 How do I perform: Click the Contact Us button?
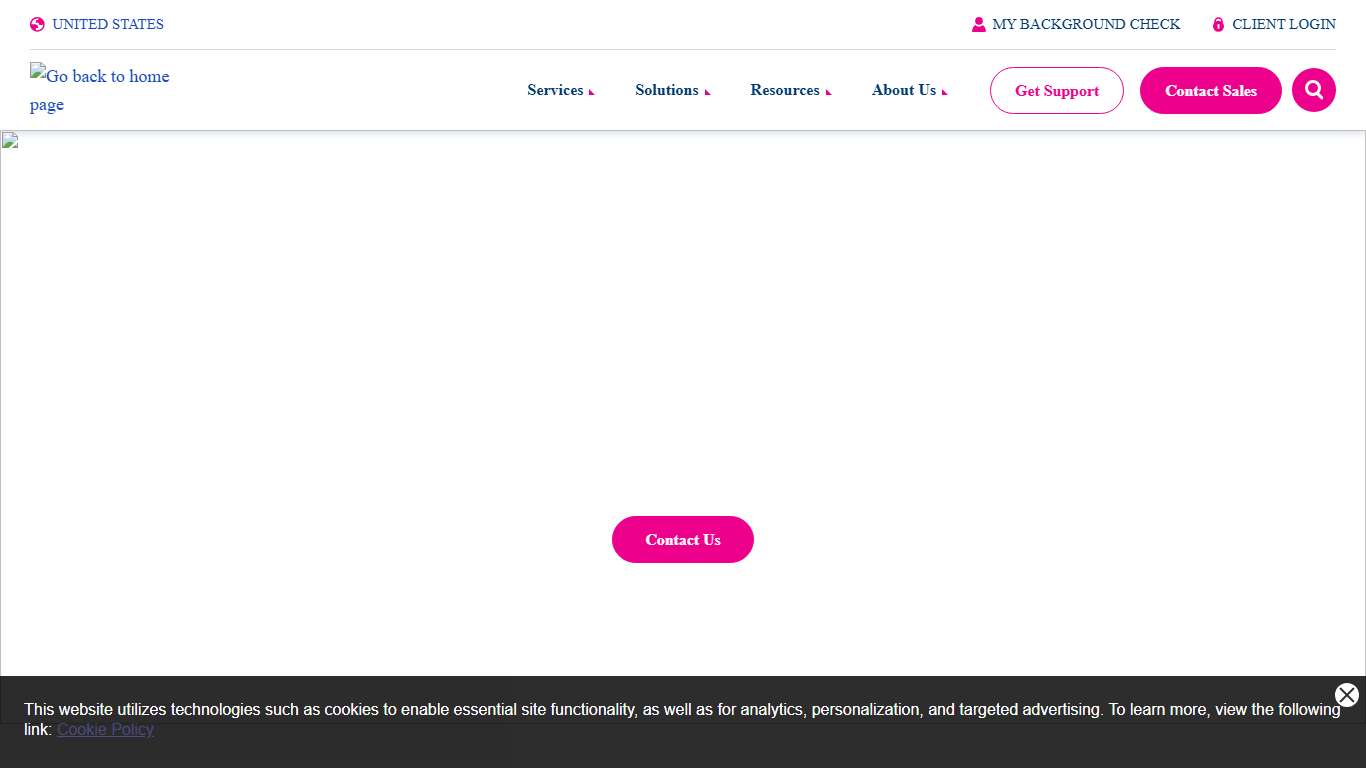click(682, 540)
